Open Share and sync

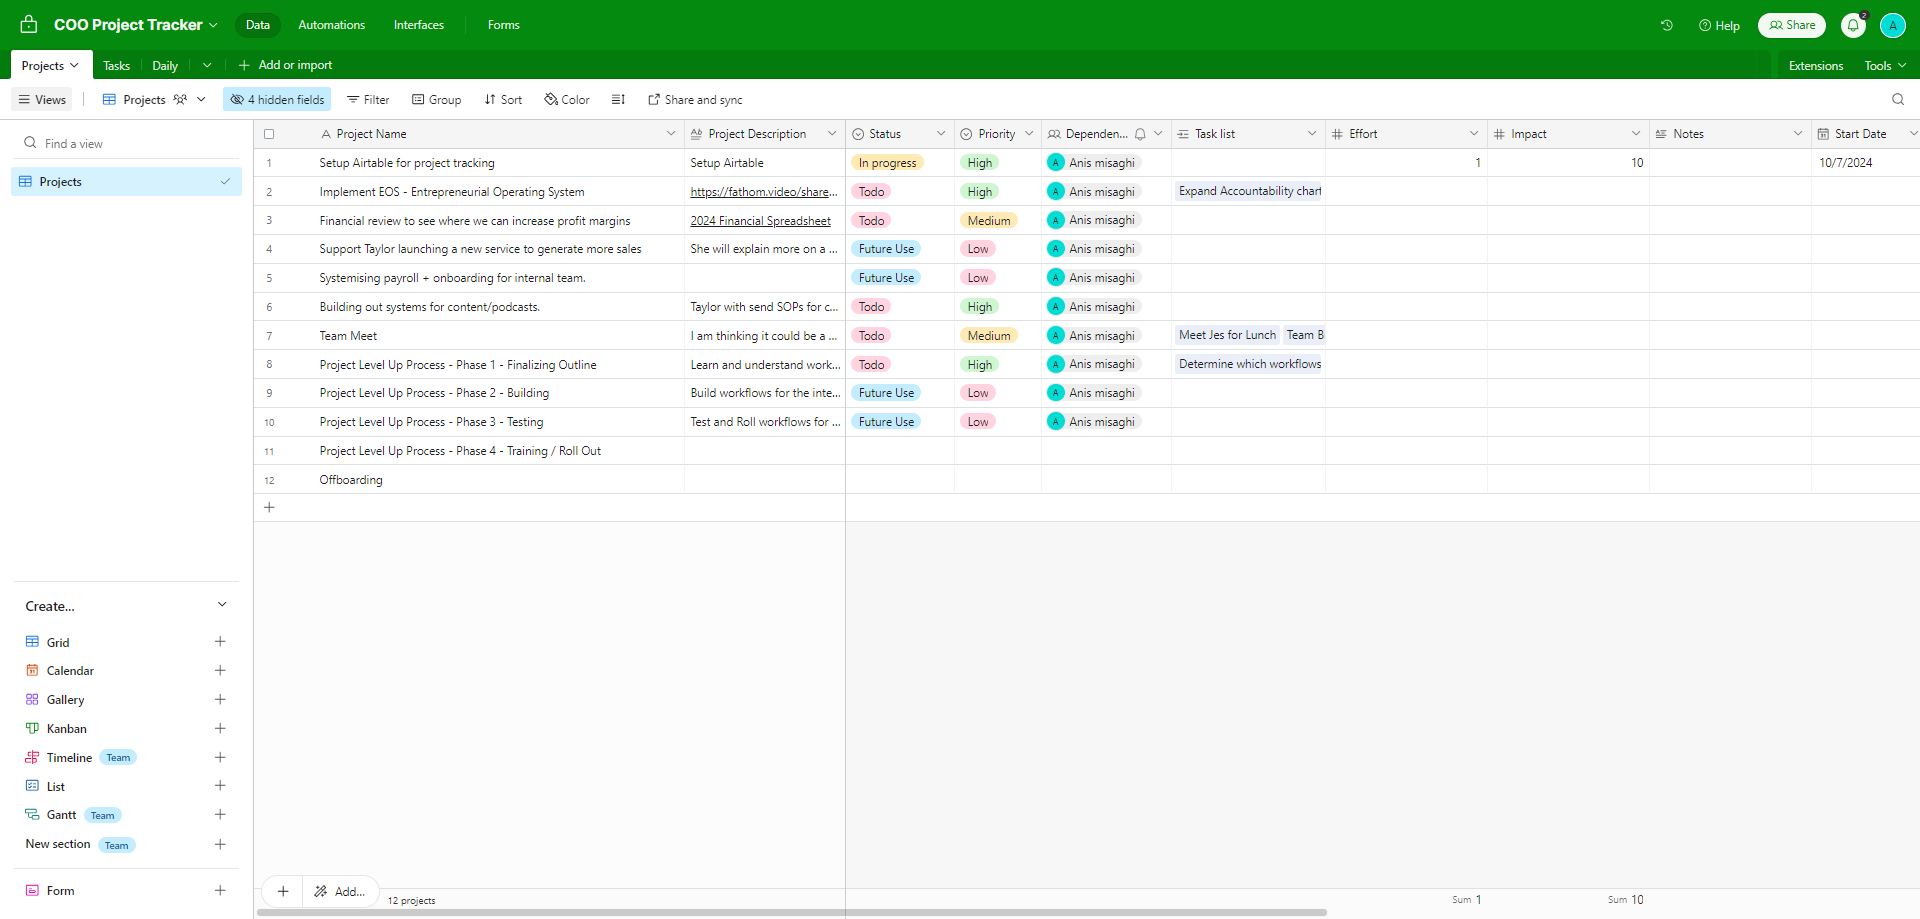point(695,99)
